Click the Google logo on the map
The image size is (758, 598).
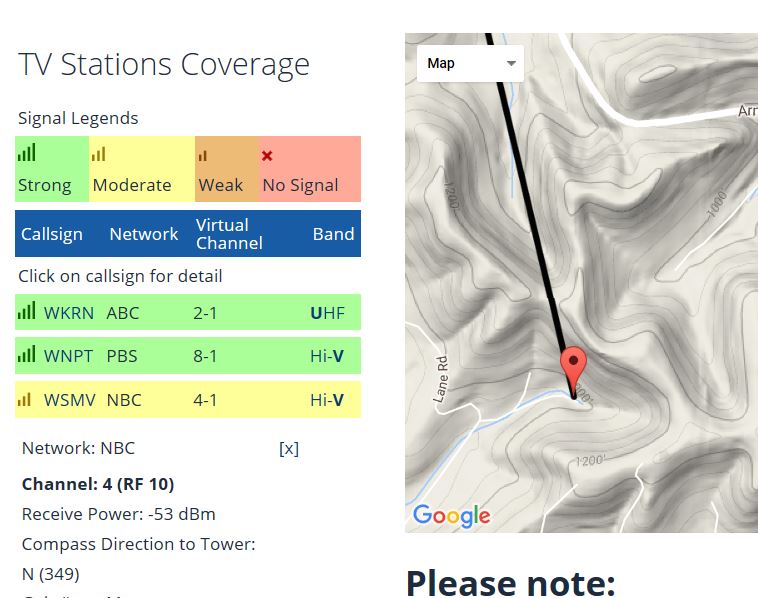(x=451, y=516)
